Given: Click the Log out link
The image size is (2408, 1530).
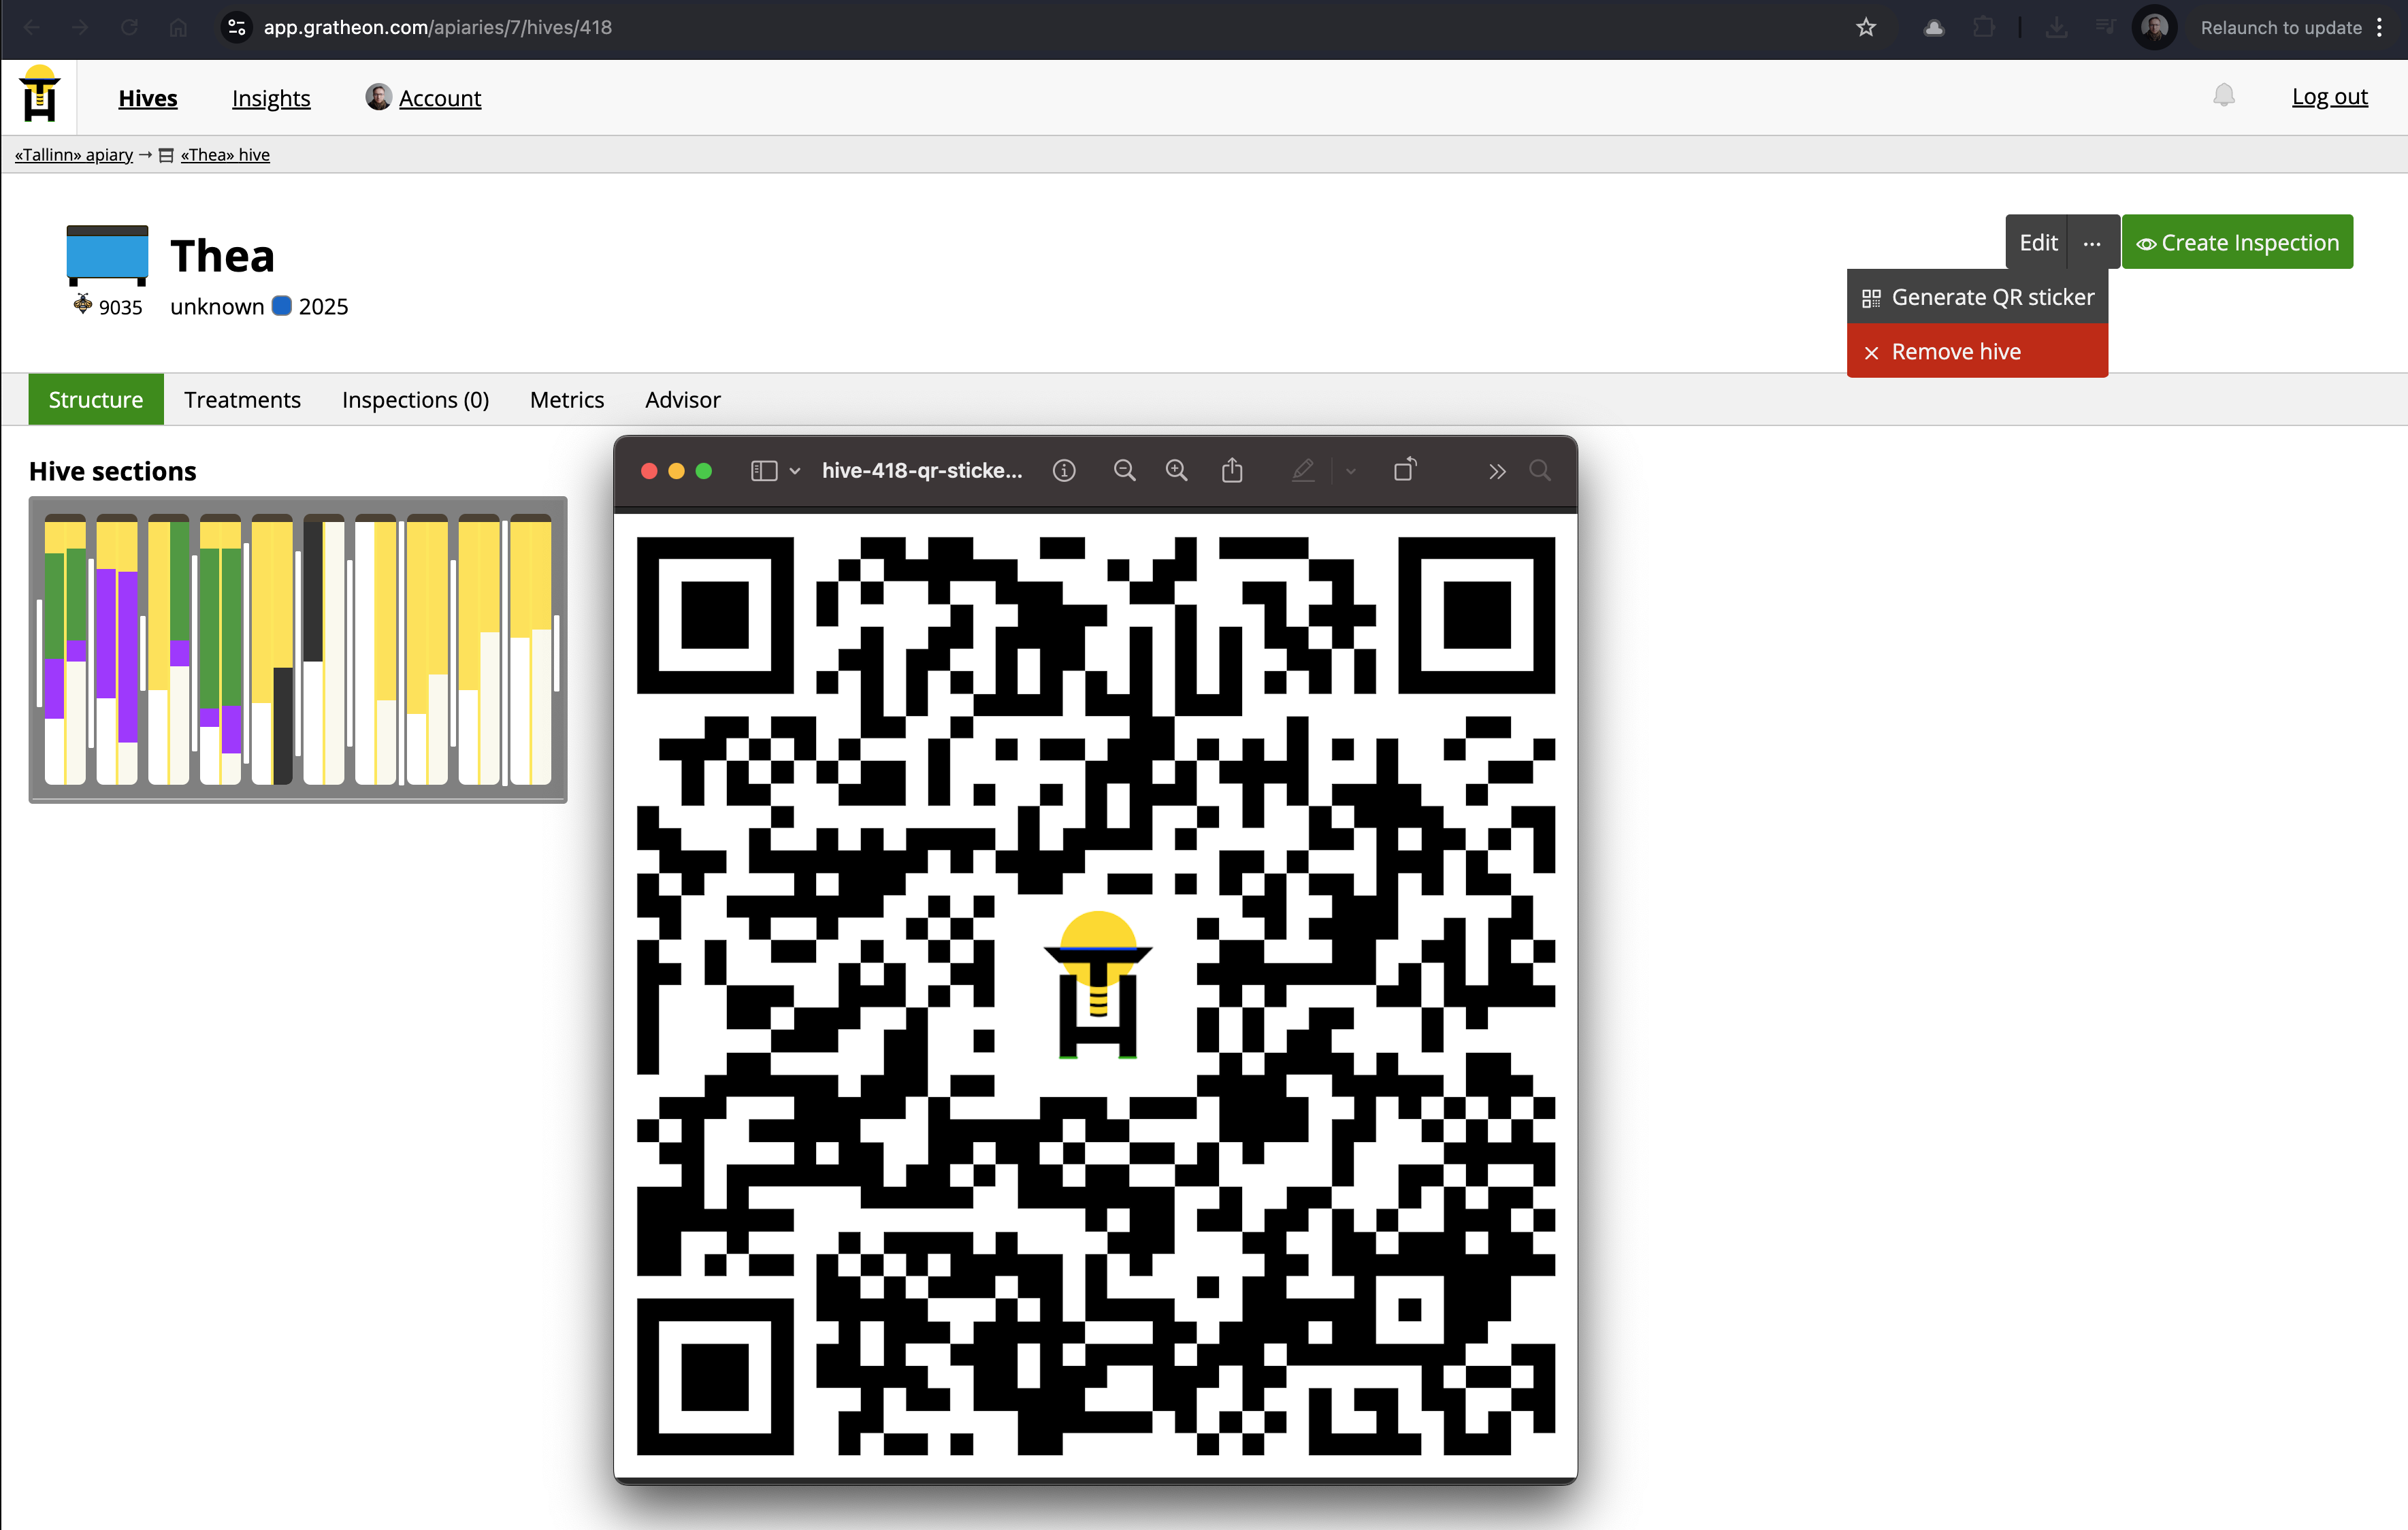Looking at the screenshot, I should pyautogui.click(x=2329, y=97).
